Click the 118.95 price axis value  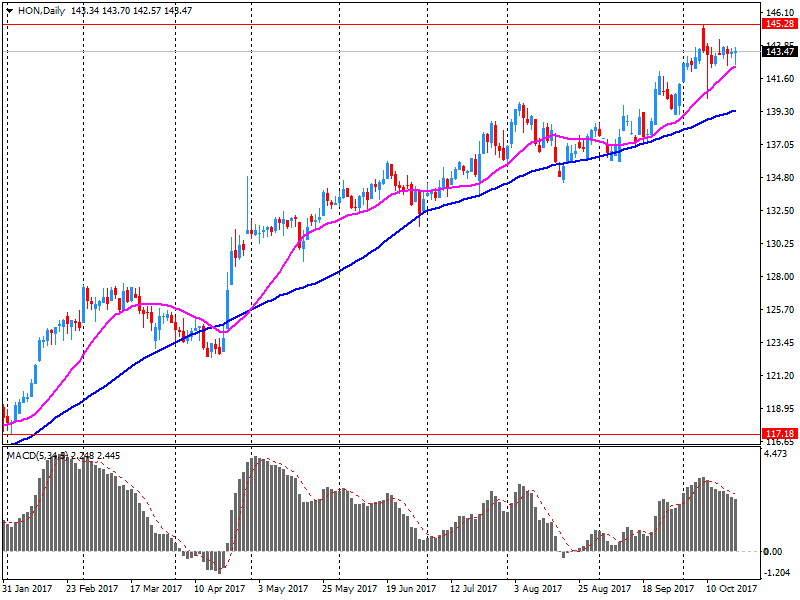click(781, 409)
